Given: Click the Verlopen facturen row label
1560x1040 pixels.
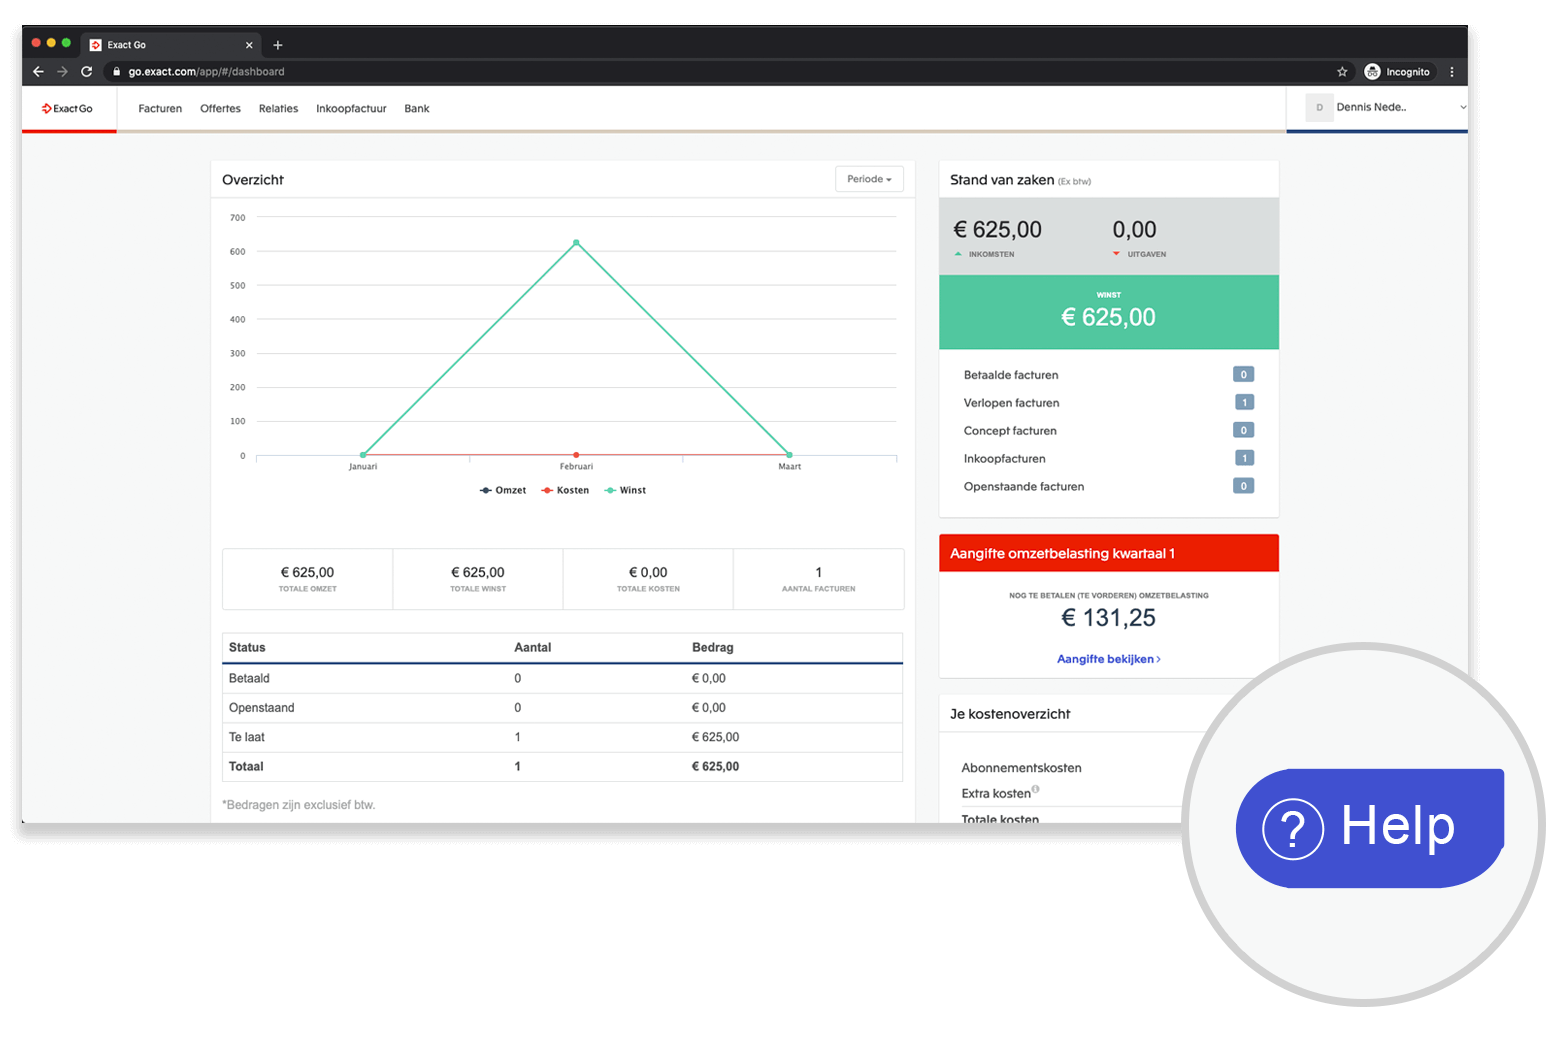Looking at the screenshot, I should (1011, 403).
